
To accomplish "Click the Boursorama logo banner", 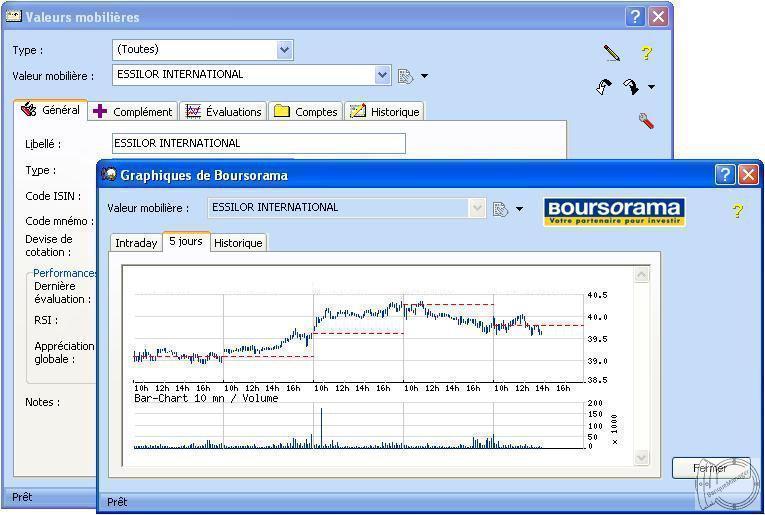I will (x=614, y=212).
